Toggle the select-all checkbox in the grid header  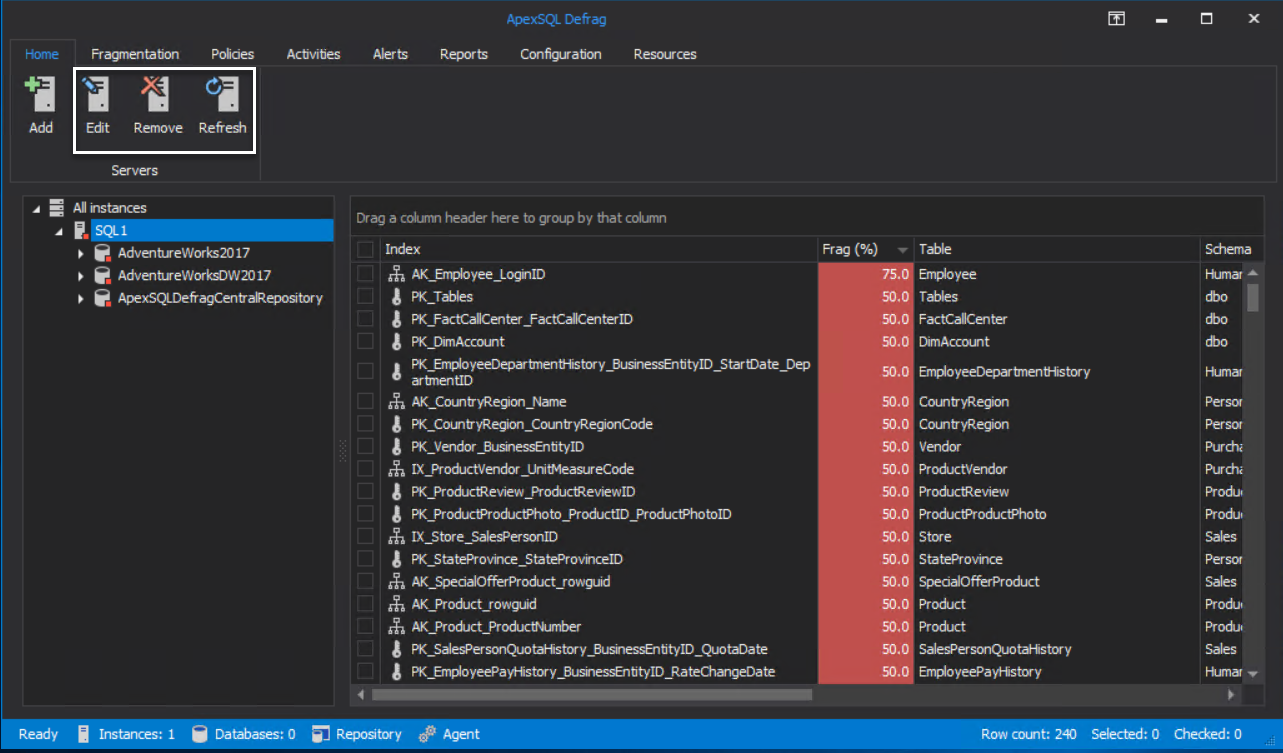365,249
